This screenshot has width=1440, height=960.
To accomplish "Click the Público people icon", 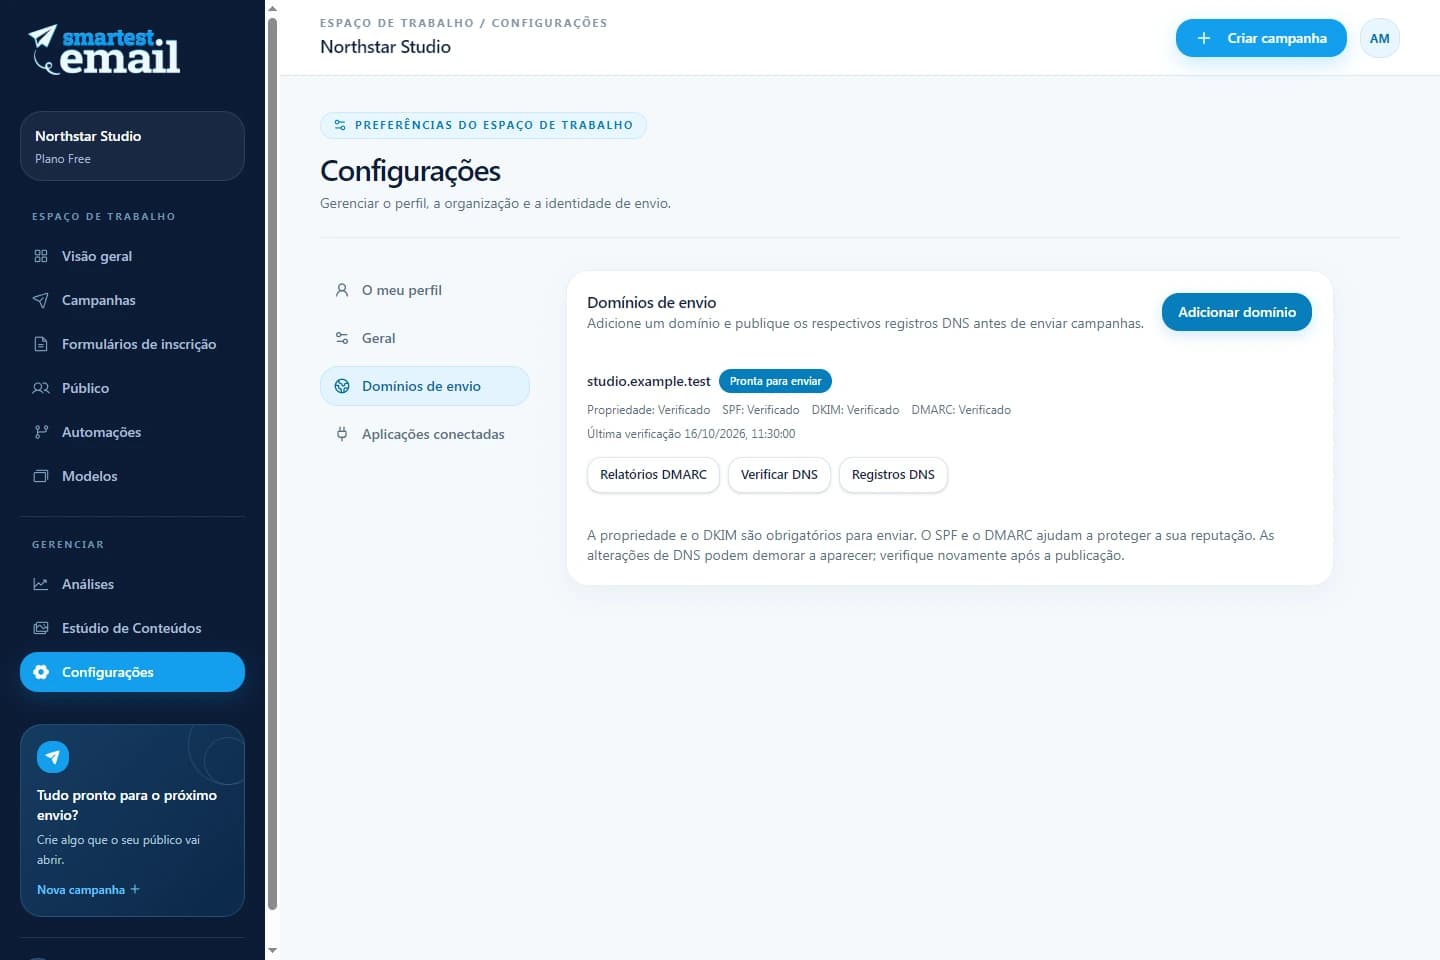I will click(41, 388).
